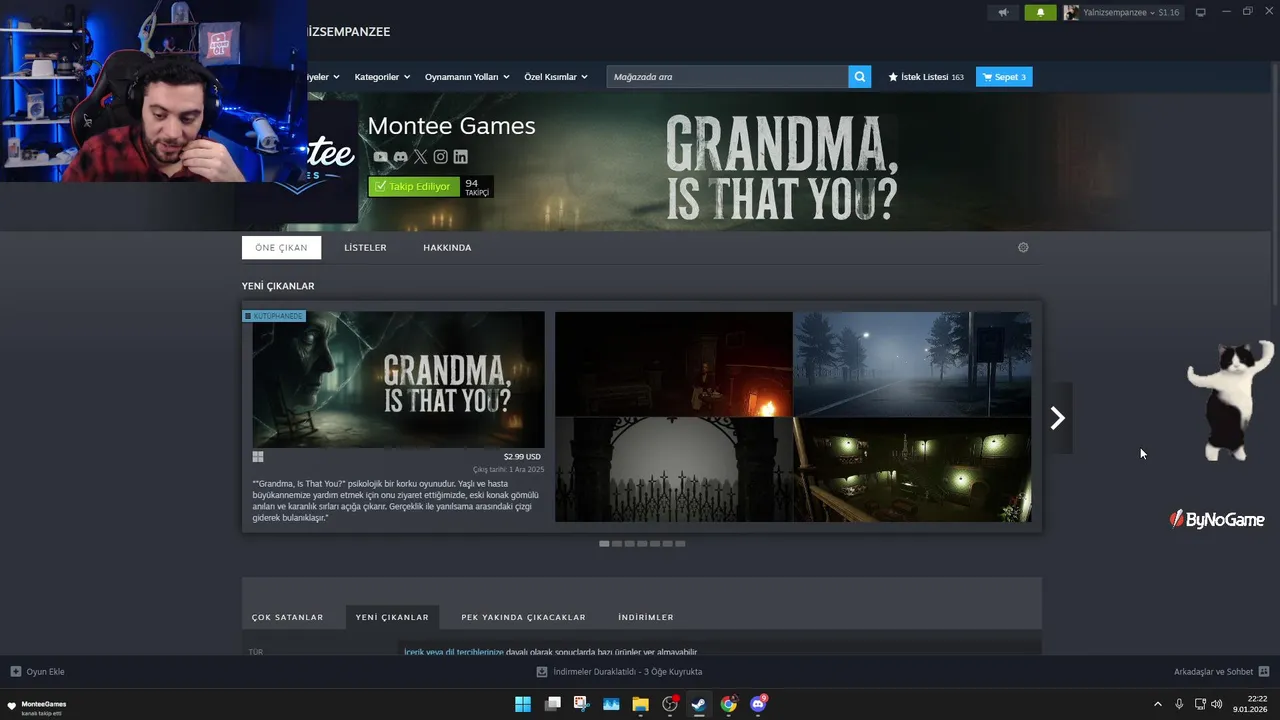This screenshot has height=720, width=1280.
Task: Jump to the last carousel page dot
Action: point(680,544)
